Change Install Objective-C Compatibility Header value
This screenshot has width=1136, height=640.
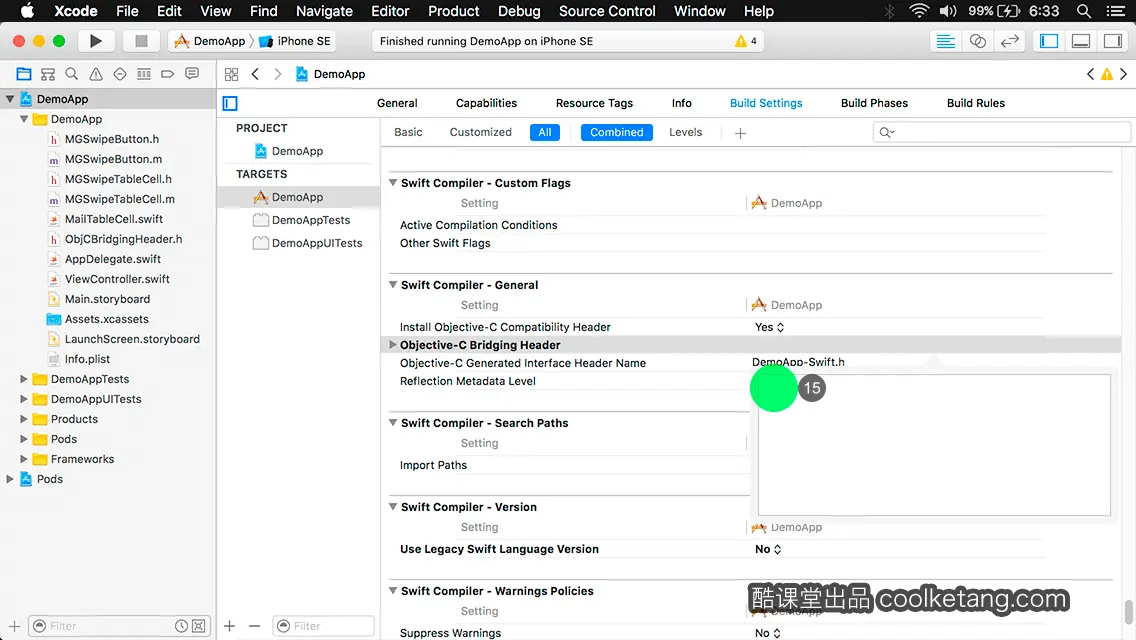[x=769, y=328]
